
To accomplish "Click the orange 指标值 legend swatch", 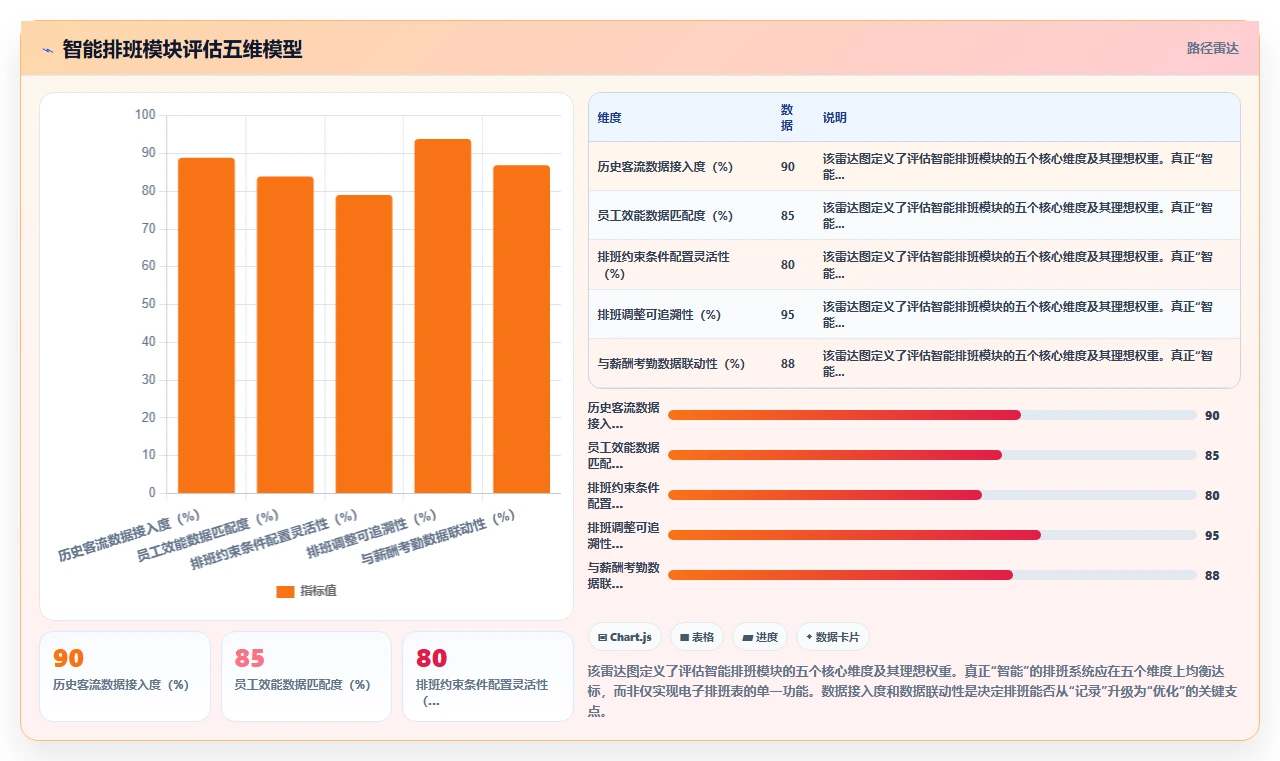I will pyautogui.click(x=285, y=591).
